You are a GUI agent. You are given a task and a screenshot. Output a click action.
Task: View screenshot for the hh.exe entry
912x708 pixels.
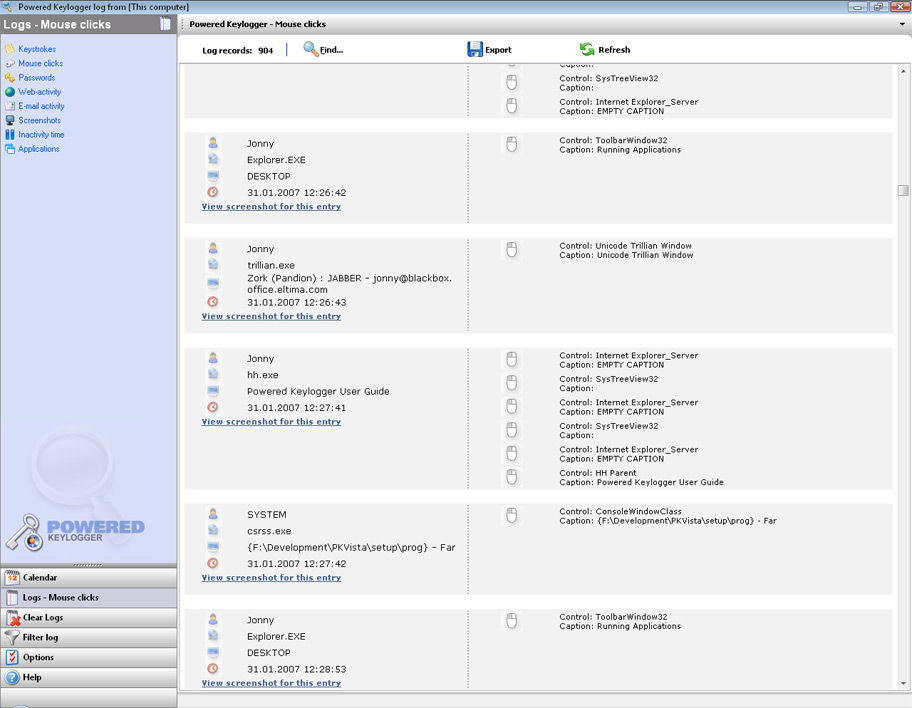271,422
